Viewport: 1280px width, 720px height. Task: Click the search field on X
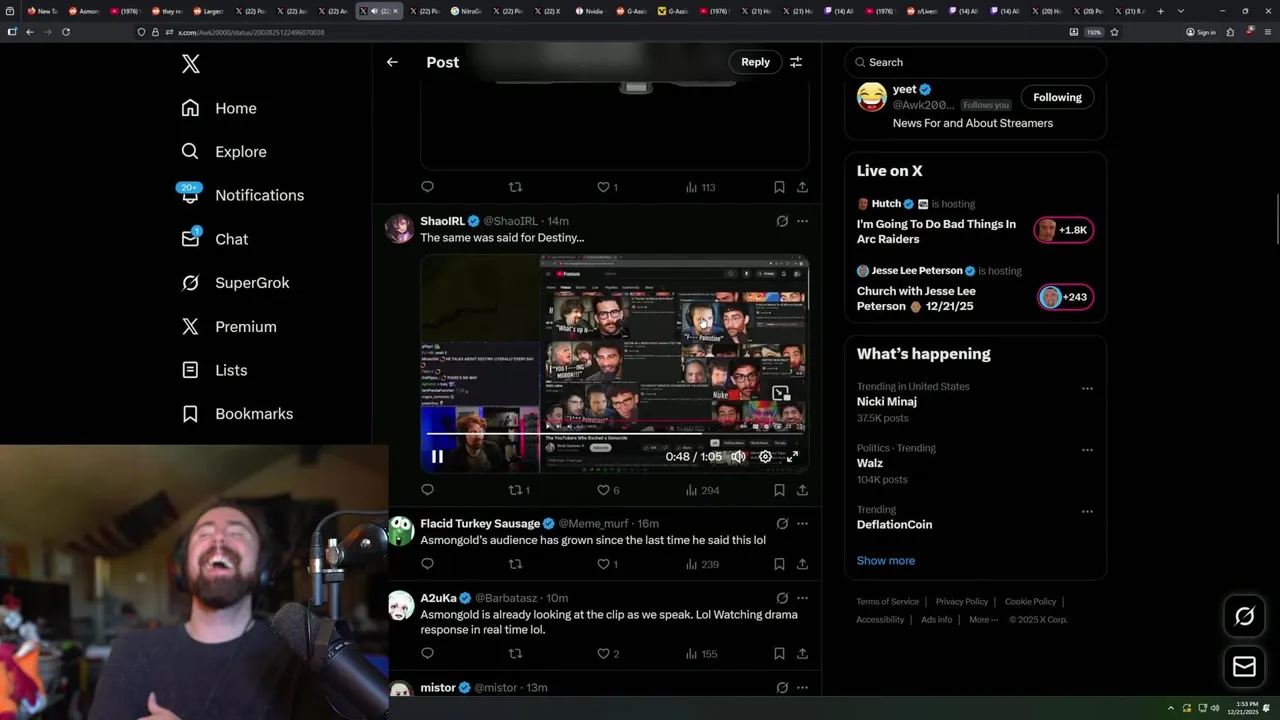click(x=975, y=62)
